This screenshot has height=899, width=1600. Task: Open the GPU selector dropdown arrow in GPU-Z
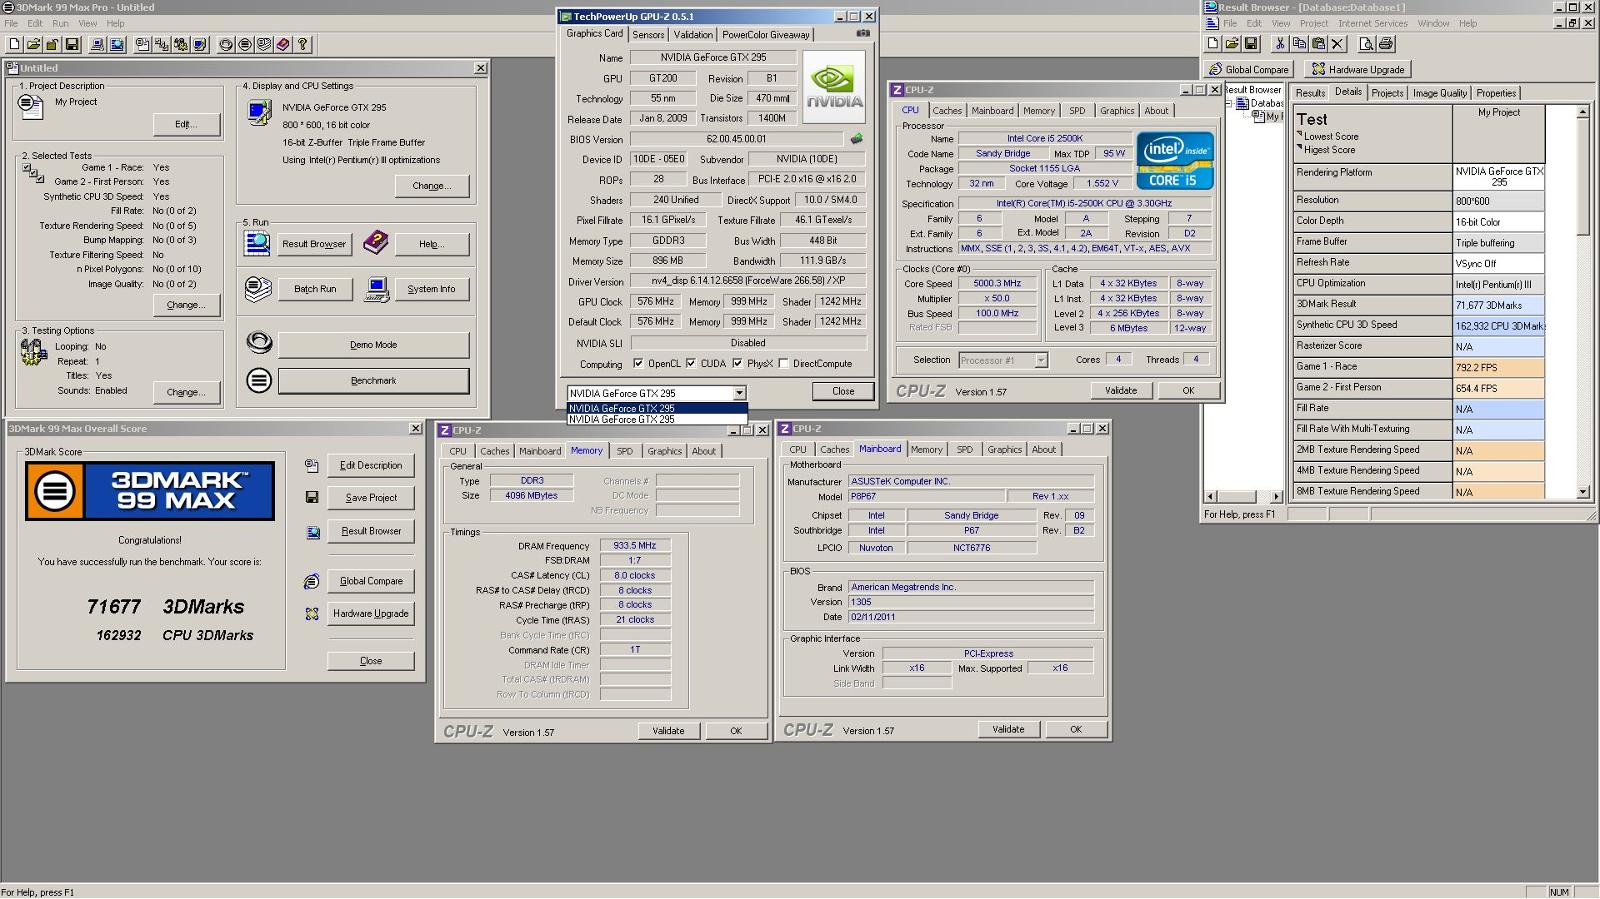click(x=739, y=393)
